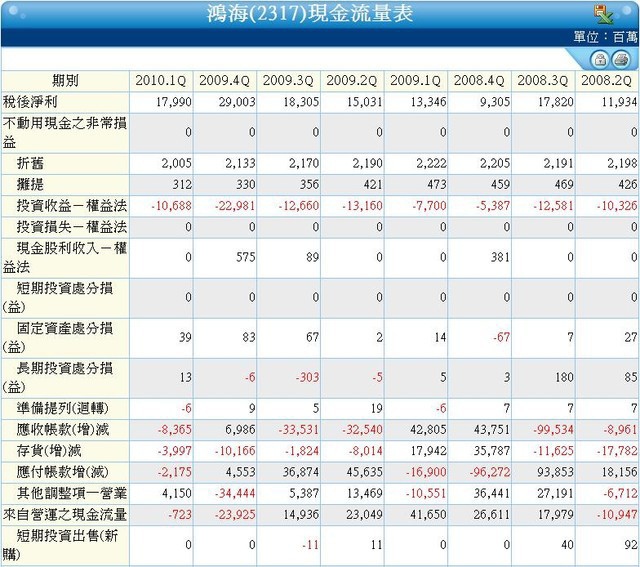The width and height of the screenshot is (640, 567).
Task: Click the 短期投資出售(新購) row label
Action: point(61,545)
